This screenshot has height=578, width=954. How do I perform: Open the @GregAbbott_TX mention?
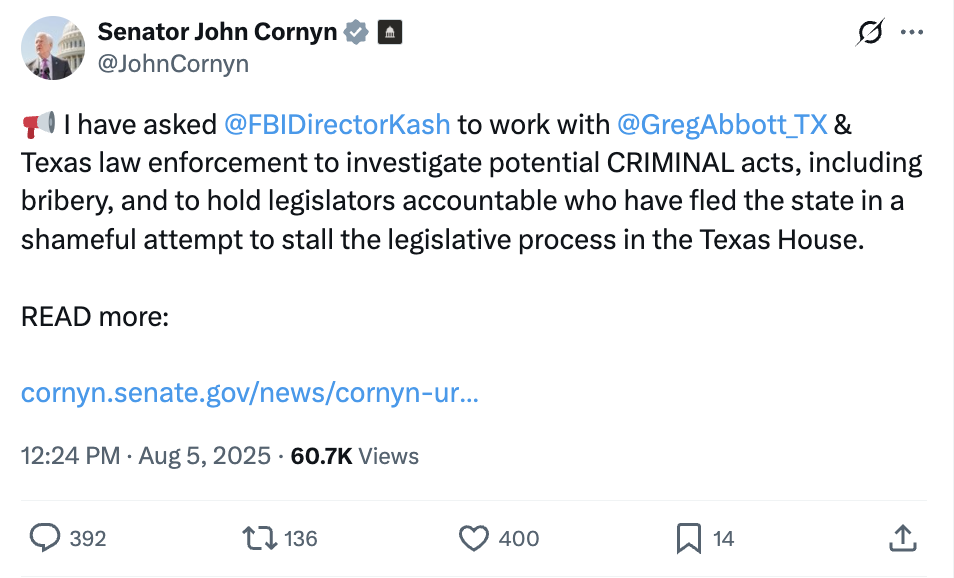click(x=722, y=125)
